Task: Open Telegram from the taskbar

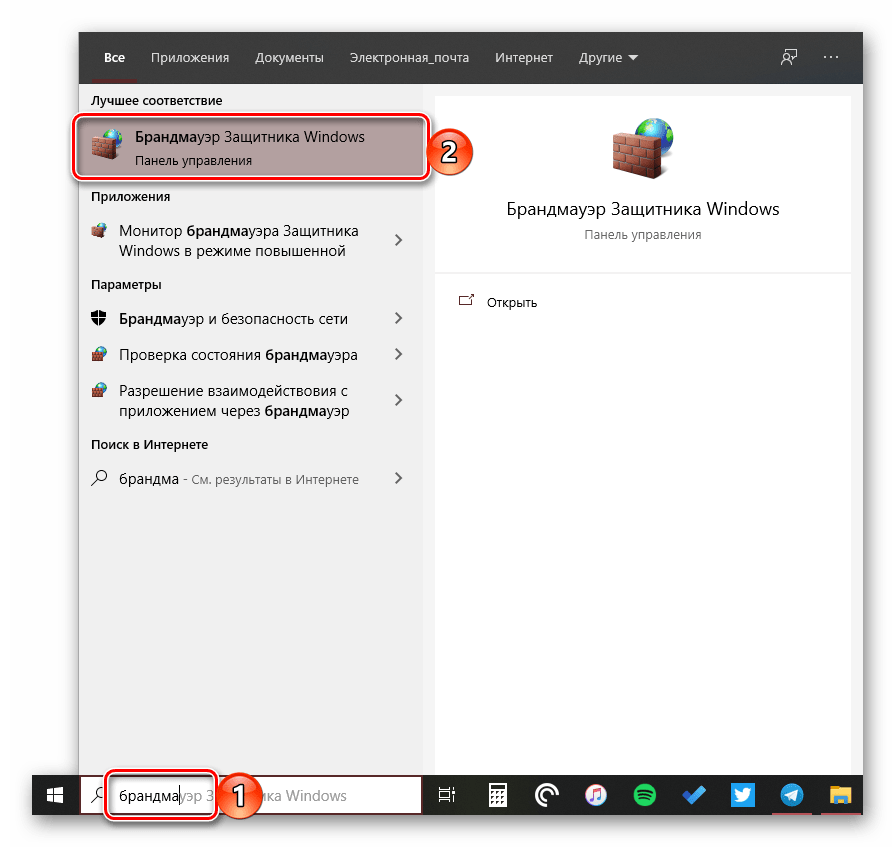Action: click(x=792, y=796)
